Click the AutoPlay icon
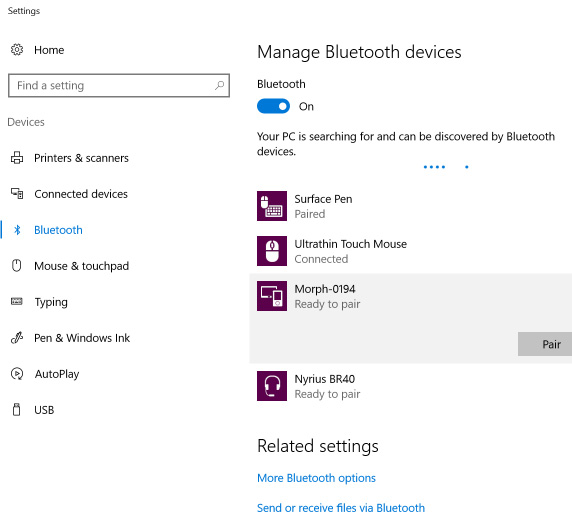The height and width of the screenshot is (523, 572). coord(17,373)
